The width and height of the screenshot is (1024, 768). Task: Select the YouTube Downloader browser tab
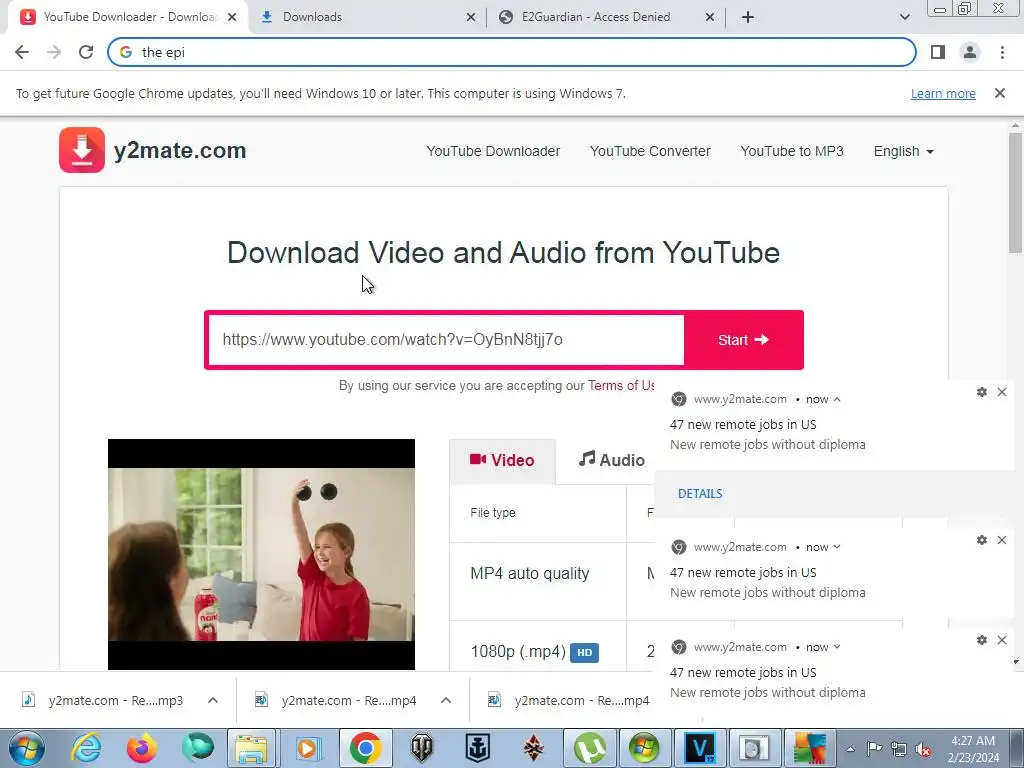coord(128,17)
